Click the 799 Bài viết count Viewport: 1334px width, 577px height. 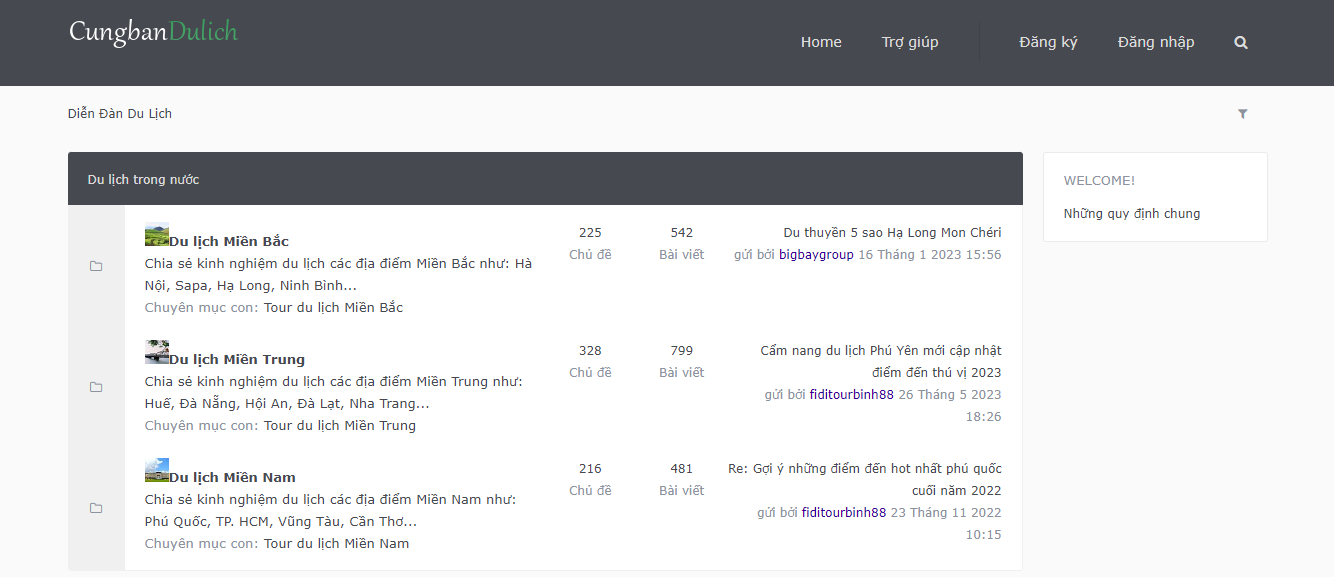682,362
